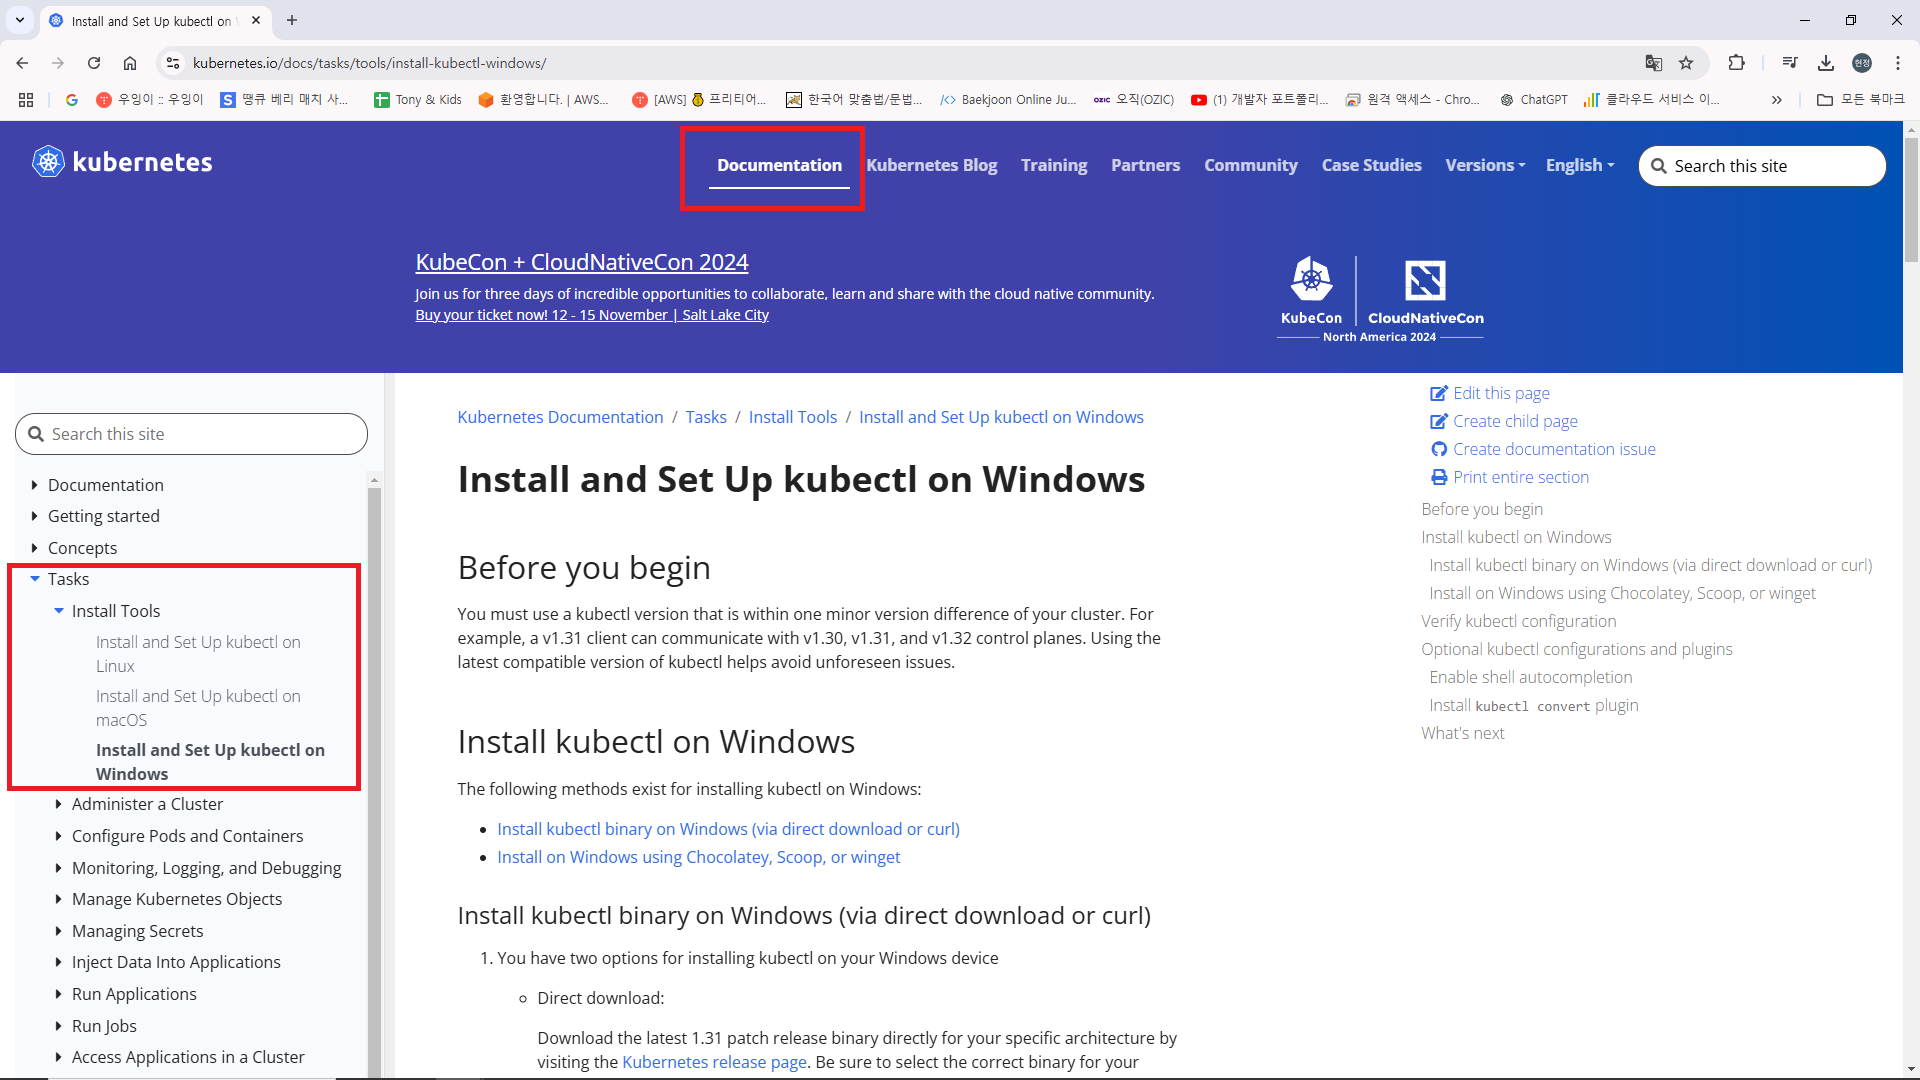Click the Kubernetes release page link
The width and height of the screenshot is (1920, 1080).
coord(714,1062)
